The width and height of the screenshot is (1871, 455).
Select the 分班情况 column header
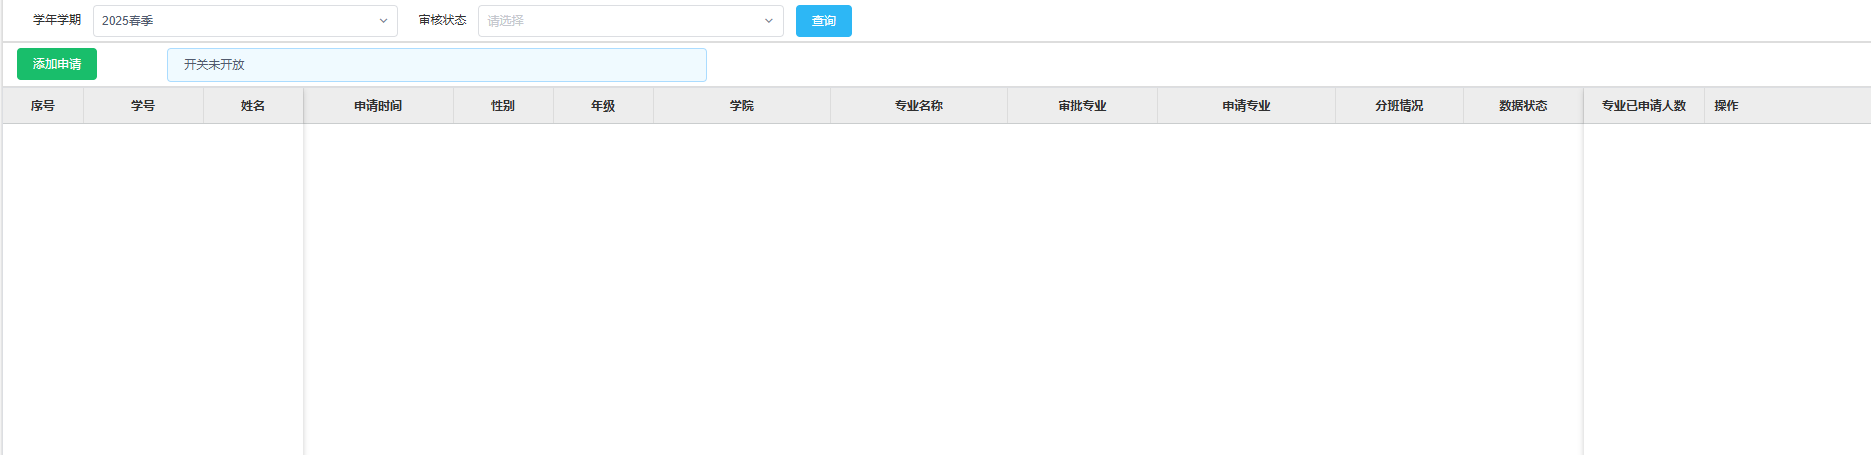pos(1399,106)
